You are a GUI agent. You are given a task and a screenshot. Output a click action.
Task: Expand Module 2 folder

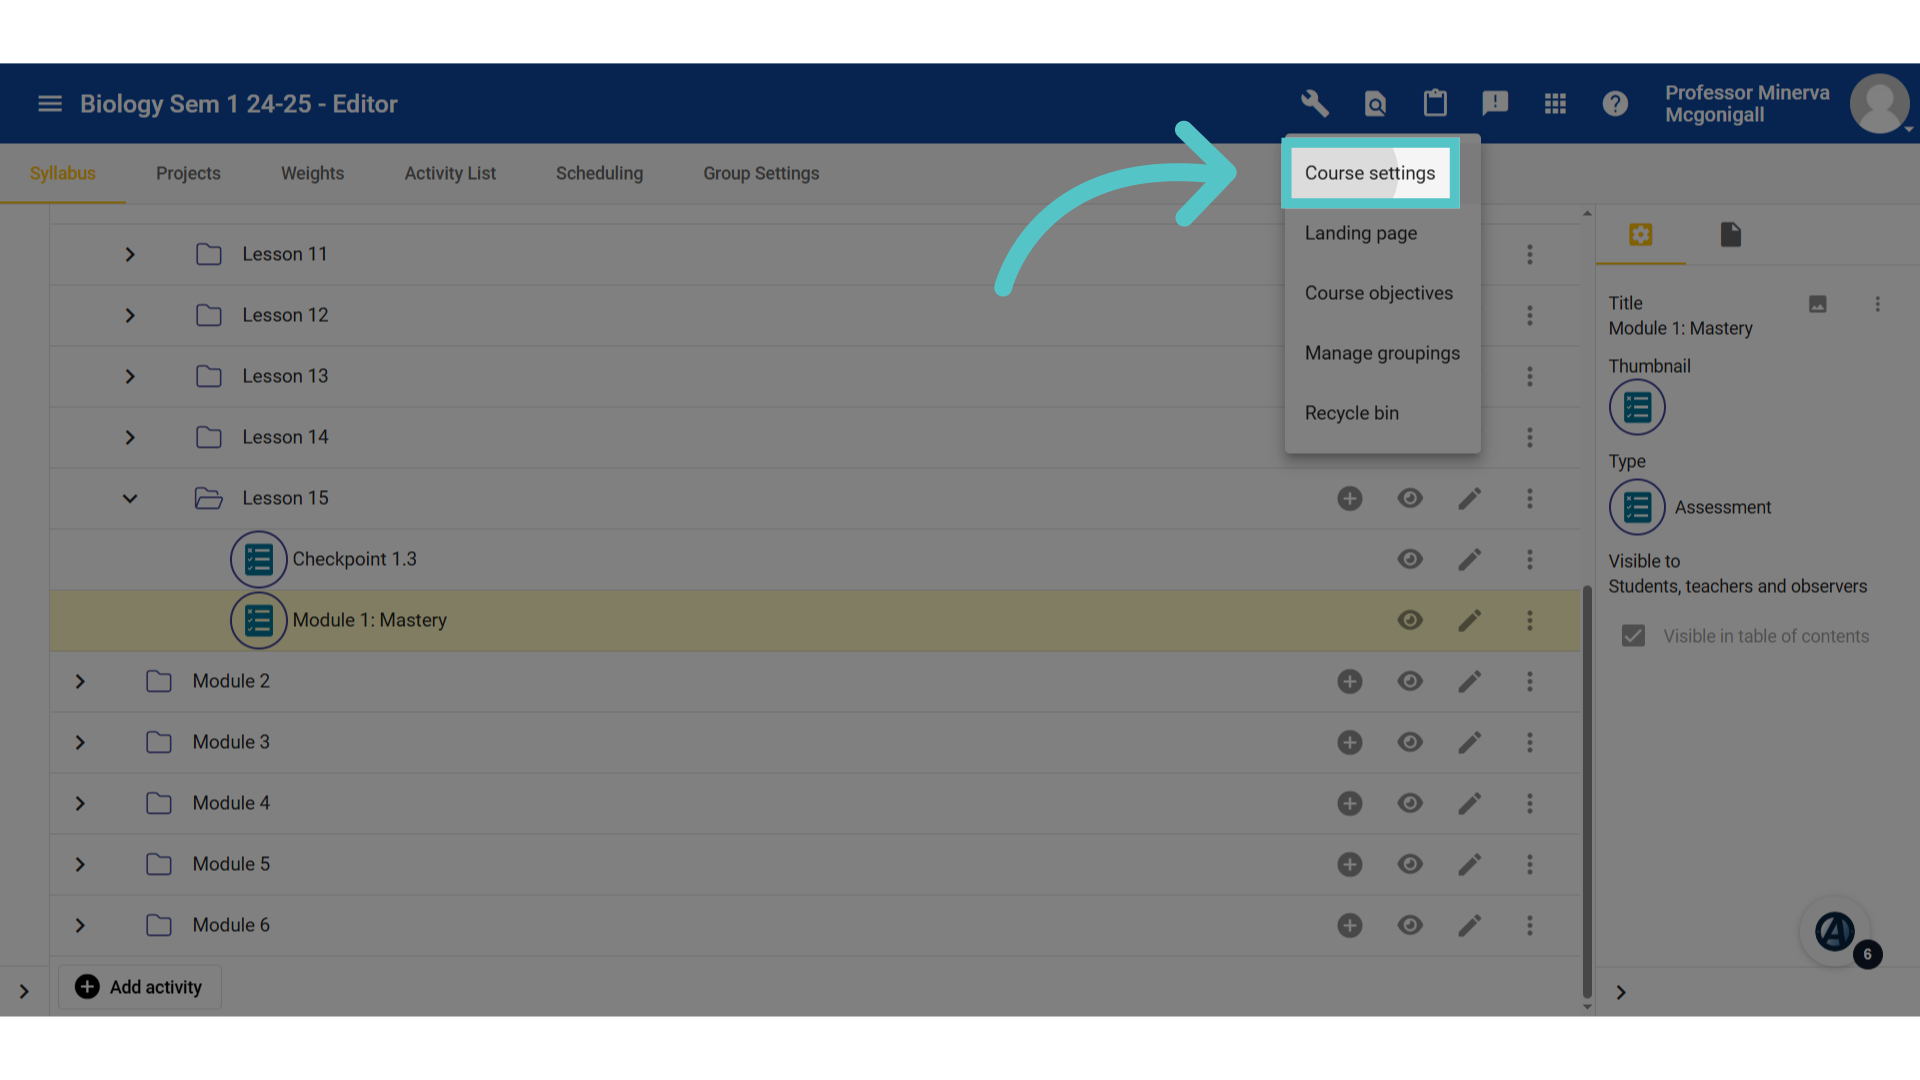80,681
